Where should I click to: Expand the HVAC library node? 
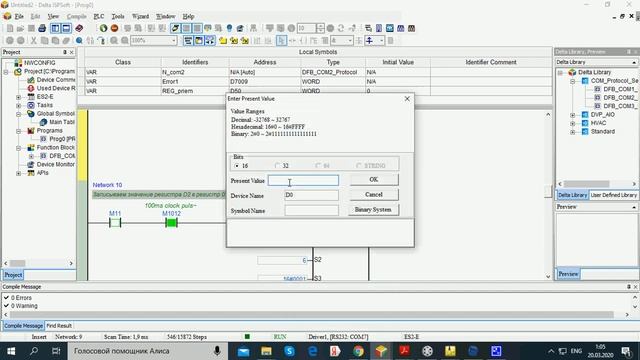coord(572,123)
